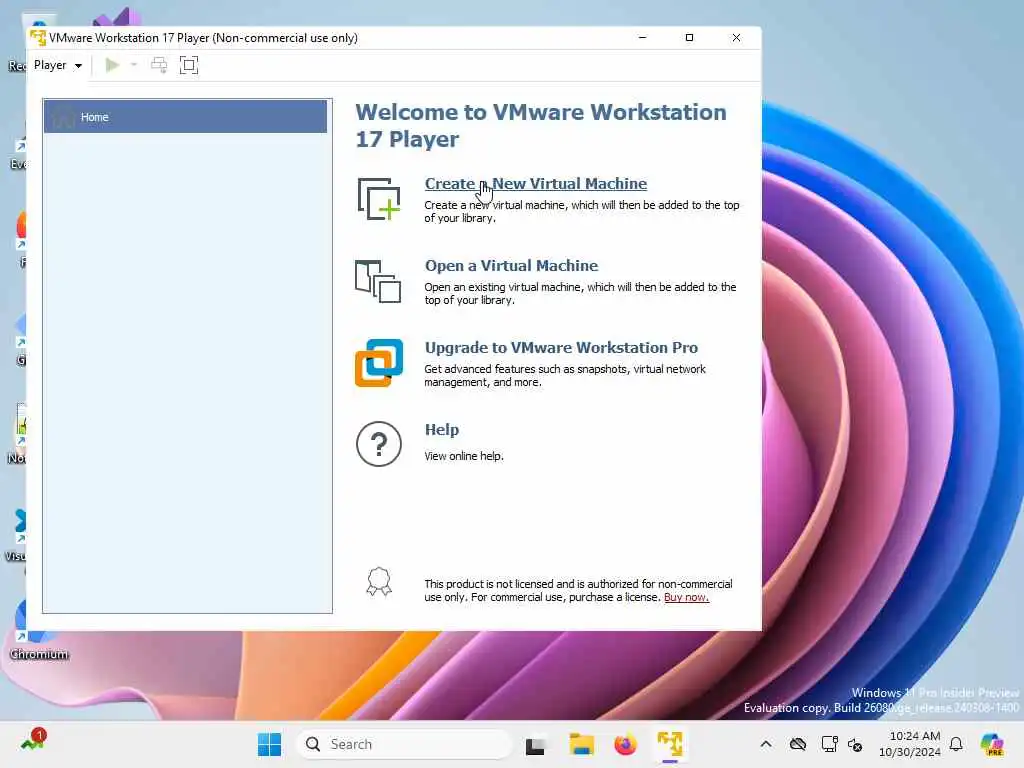
Task: Open the Help link
Action: [441, 430]
